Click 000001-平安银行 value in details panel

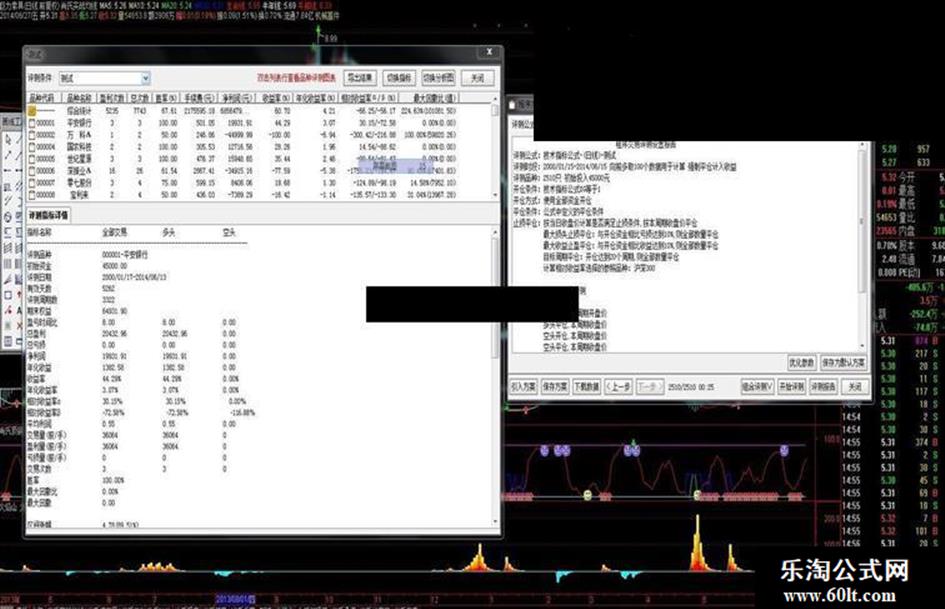(125, 255)
